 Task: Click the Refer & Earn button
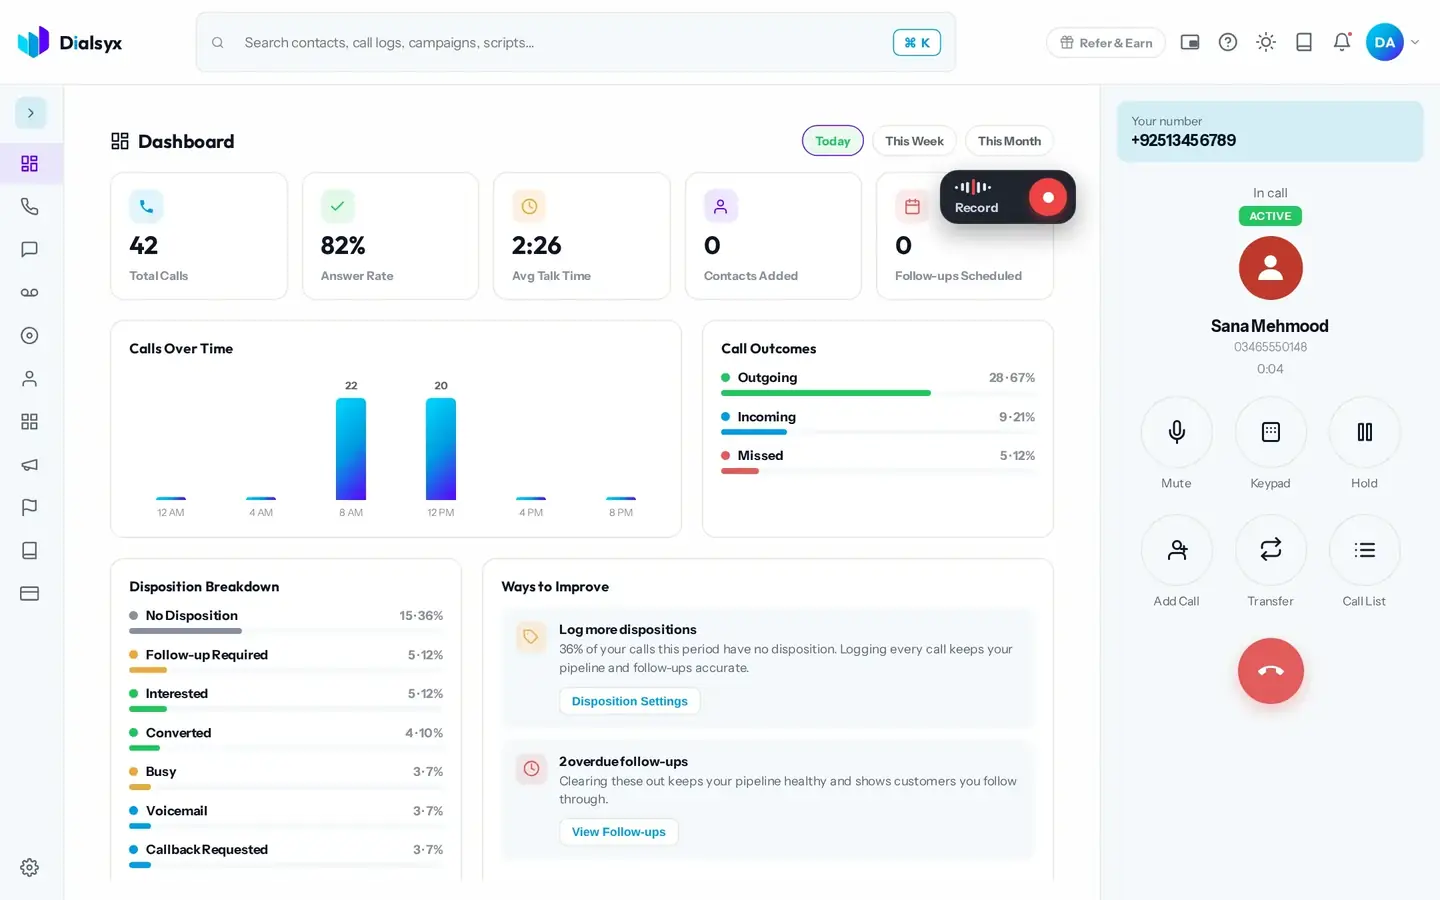[1106, 42]
